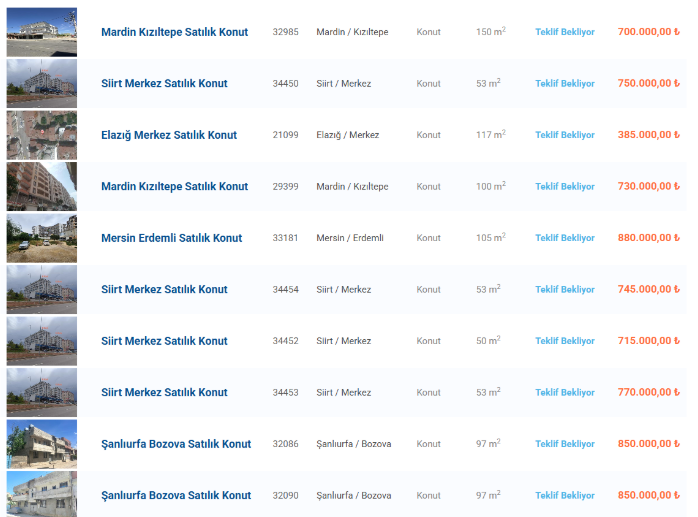Open Siirt Merkez Satılık Konut listing 34452 title
The width and height of the screenshot is (698, 517).
click(164, 341)
